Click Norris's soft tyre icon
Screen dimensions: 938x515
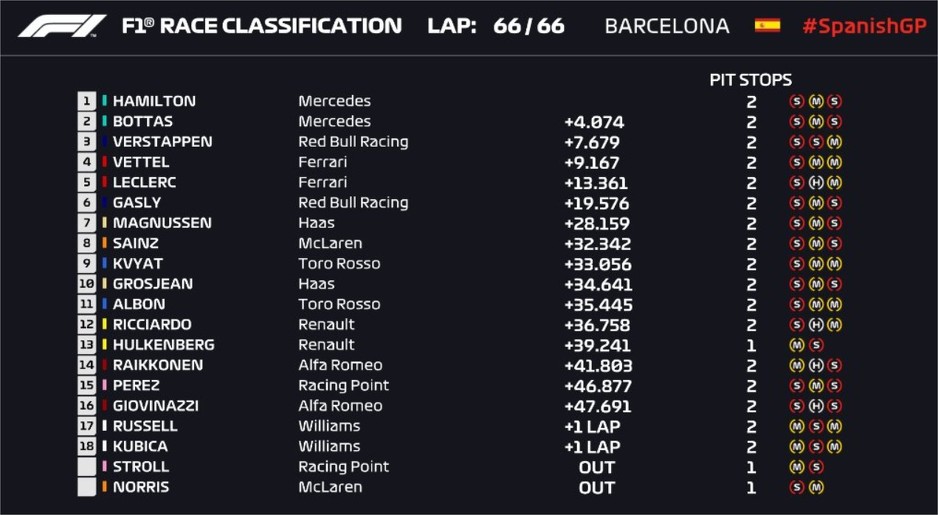[x=797, y=487]
